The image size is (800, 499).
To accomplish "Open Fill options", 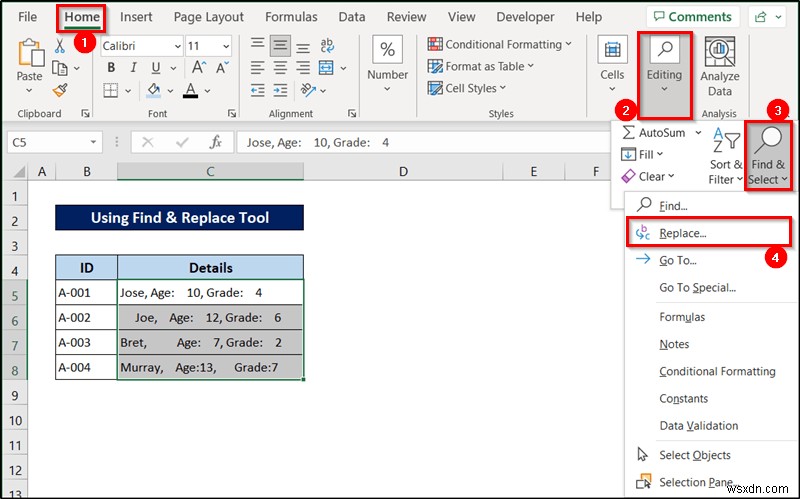I will point(642,154).
